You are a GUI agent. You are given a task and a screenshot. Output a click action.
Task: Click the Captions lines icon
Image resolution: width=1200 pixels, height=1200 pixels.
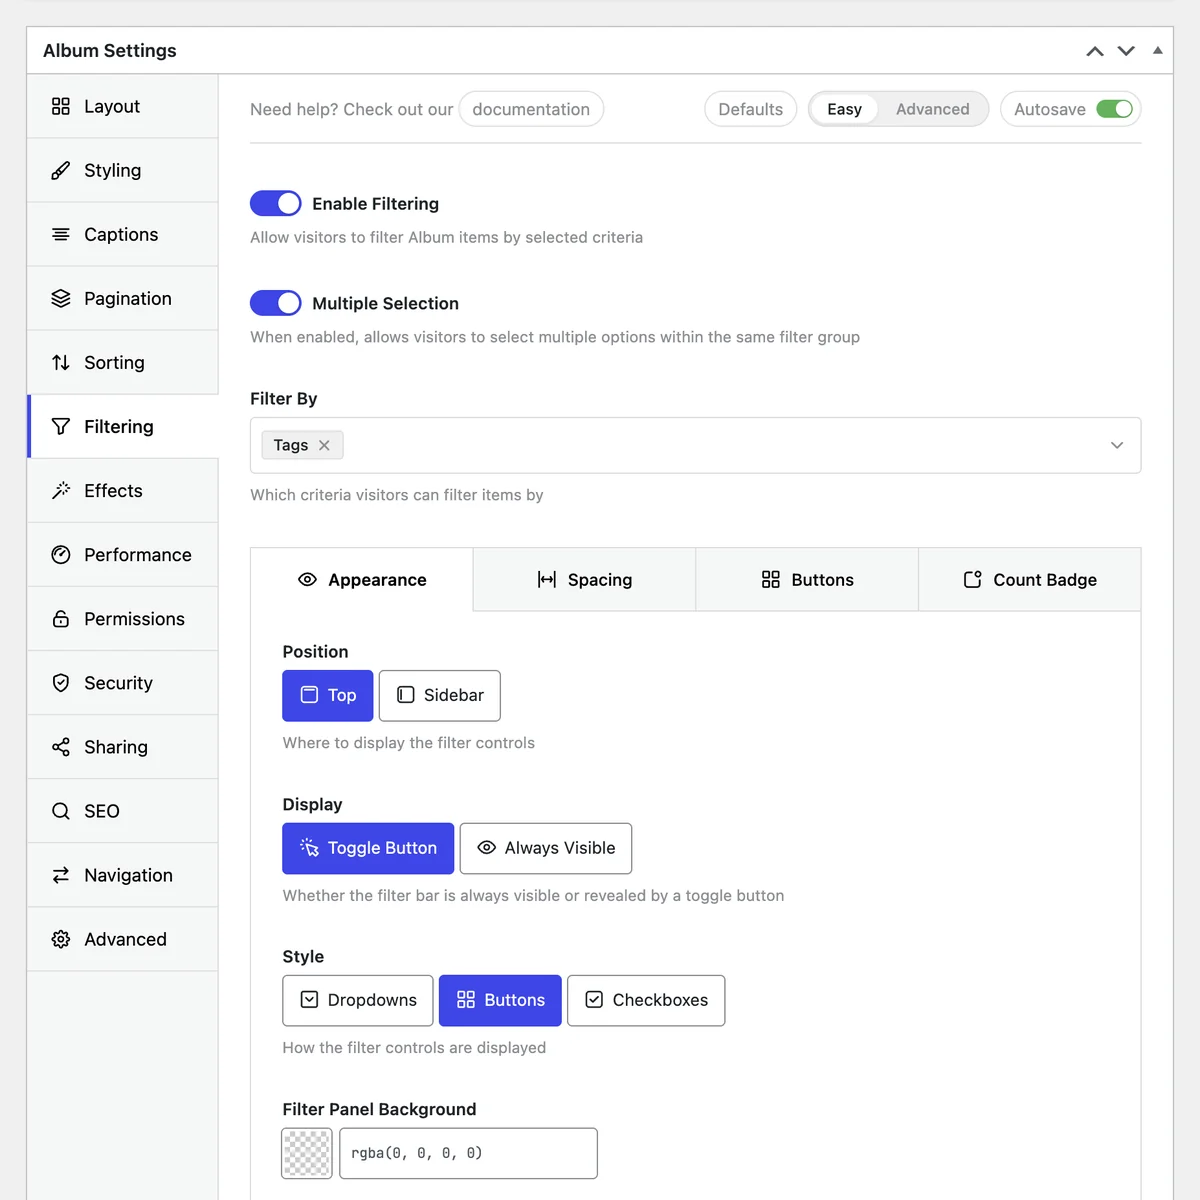click(61, 234)
